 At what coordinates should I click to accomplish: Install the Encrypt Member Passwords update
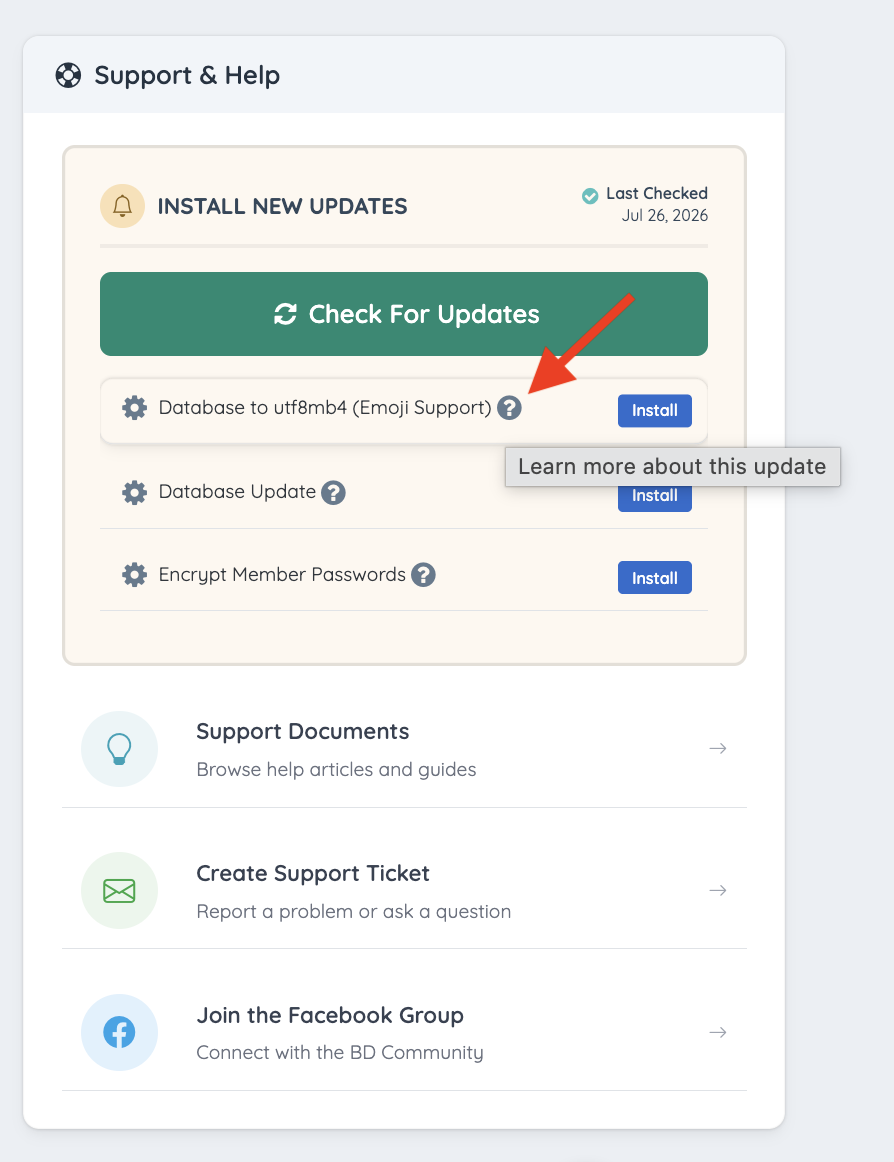tap(655, 577)
